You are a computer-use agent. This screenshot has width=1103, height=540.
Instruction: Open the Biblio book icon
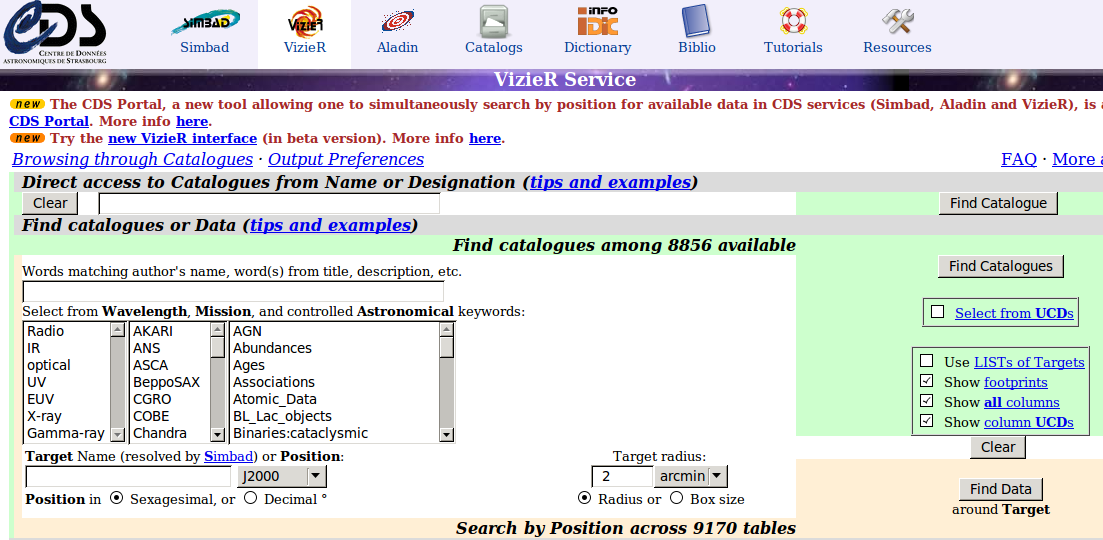(696, 21)
